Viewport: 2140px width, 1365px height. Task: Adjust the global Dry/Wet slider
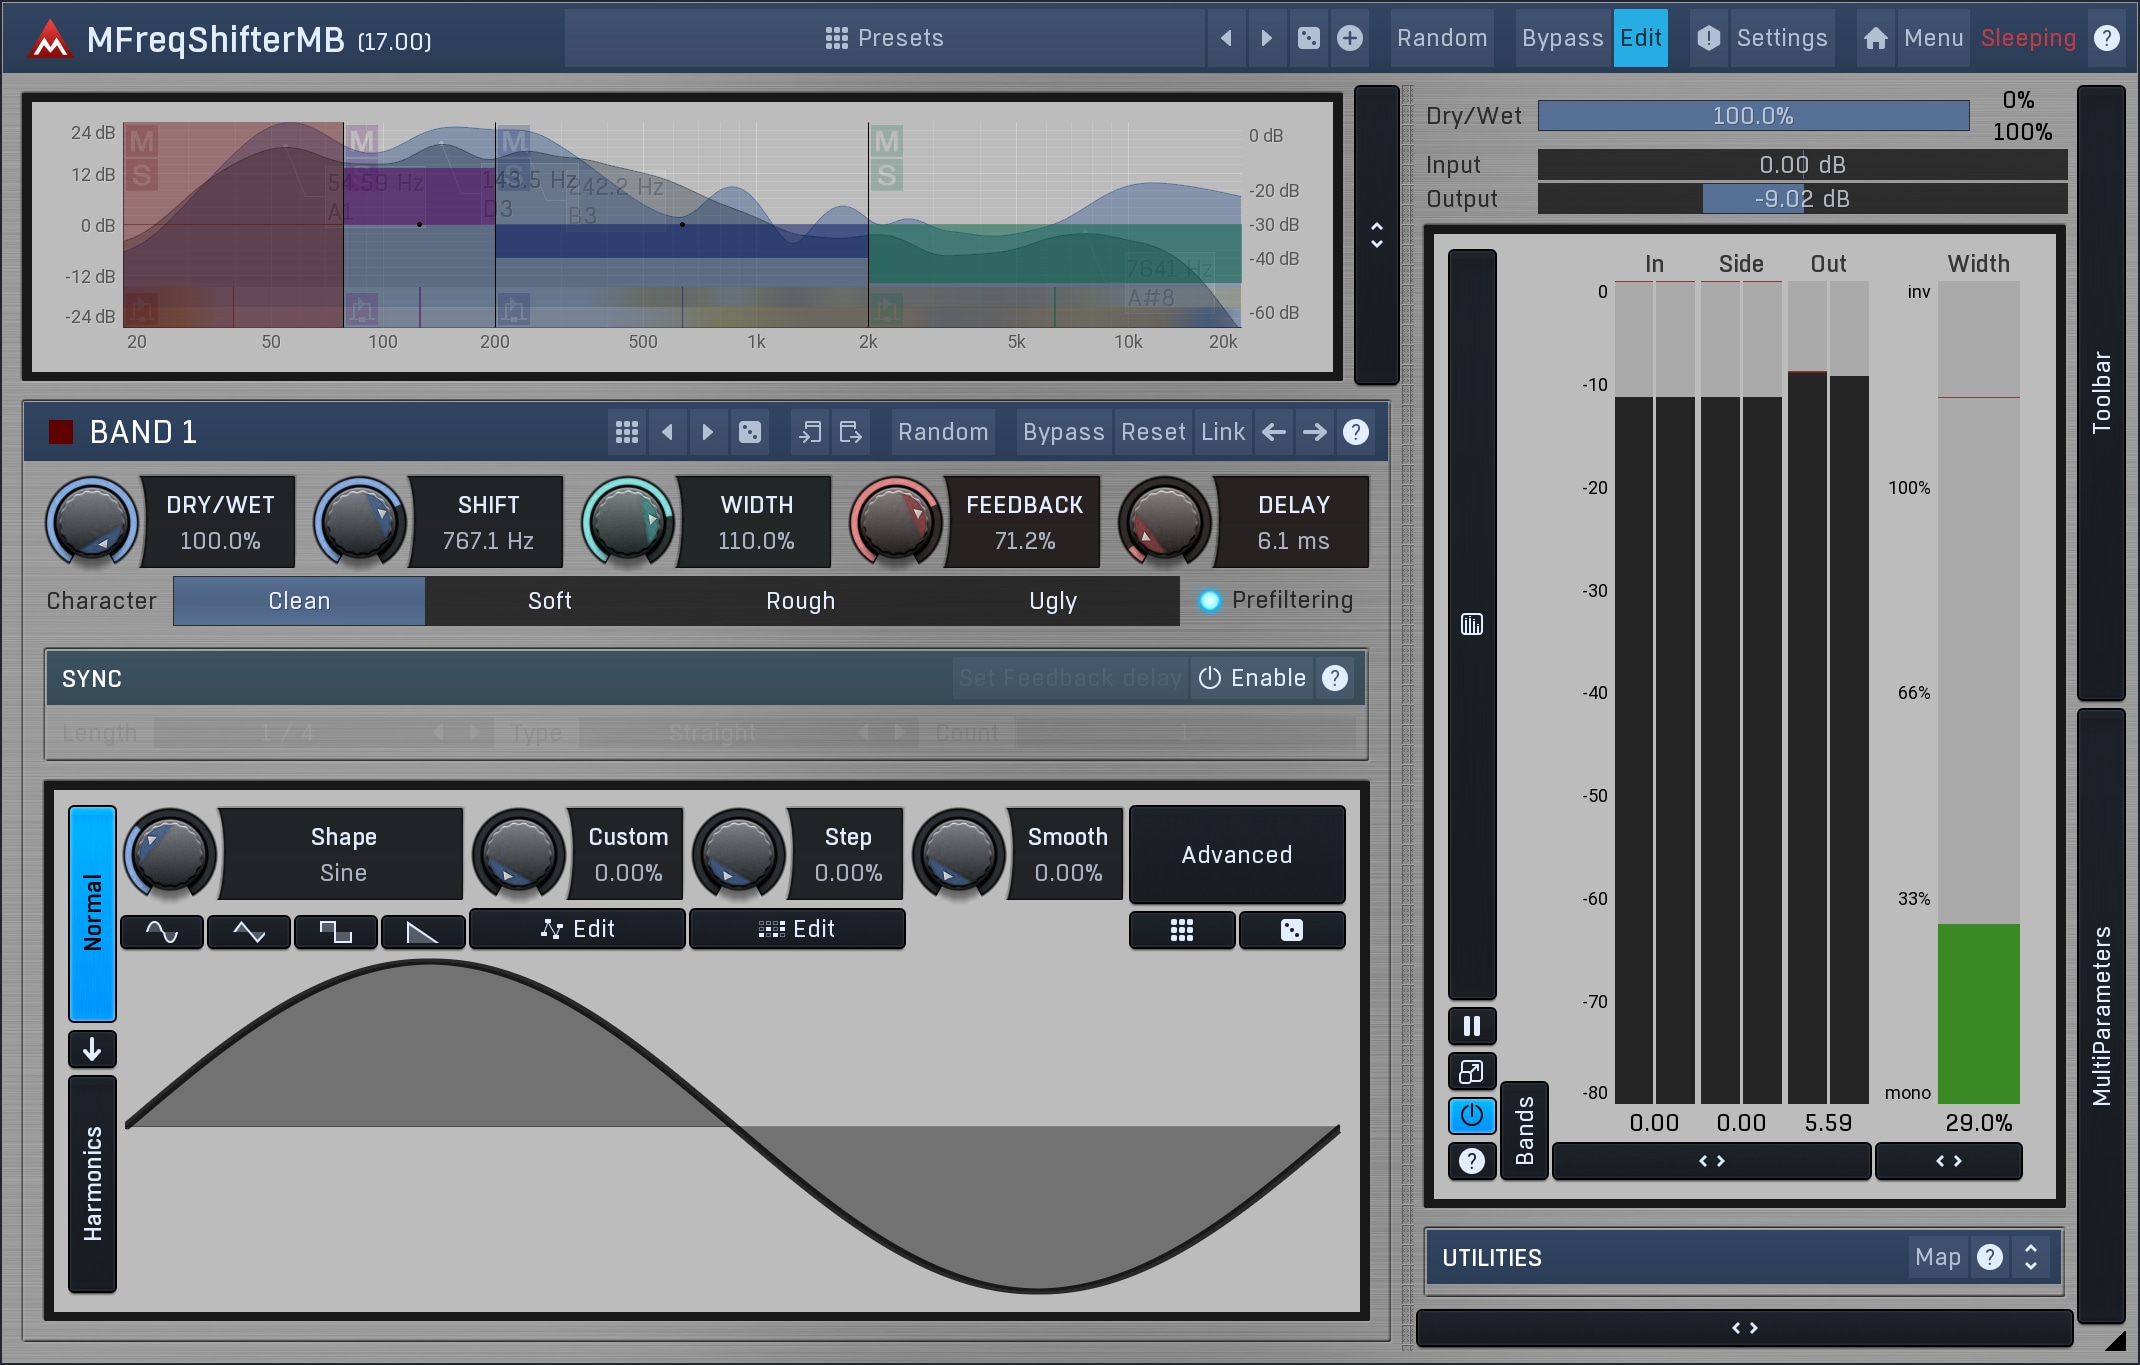[1752, 116]
